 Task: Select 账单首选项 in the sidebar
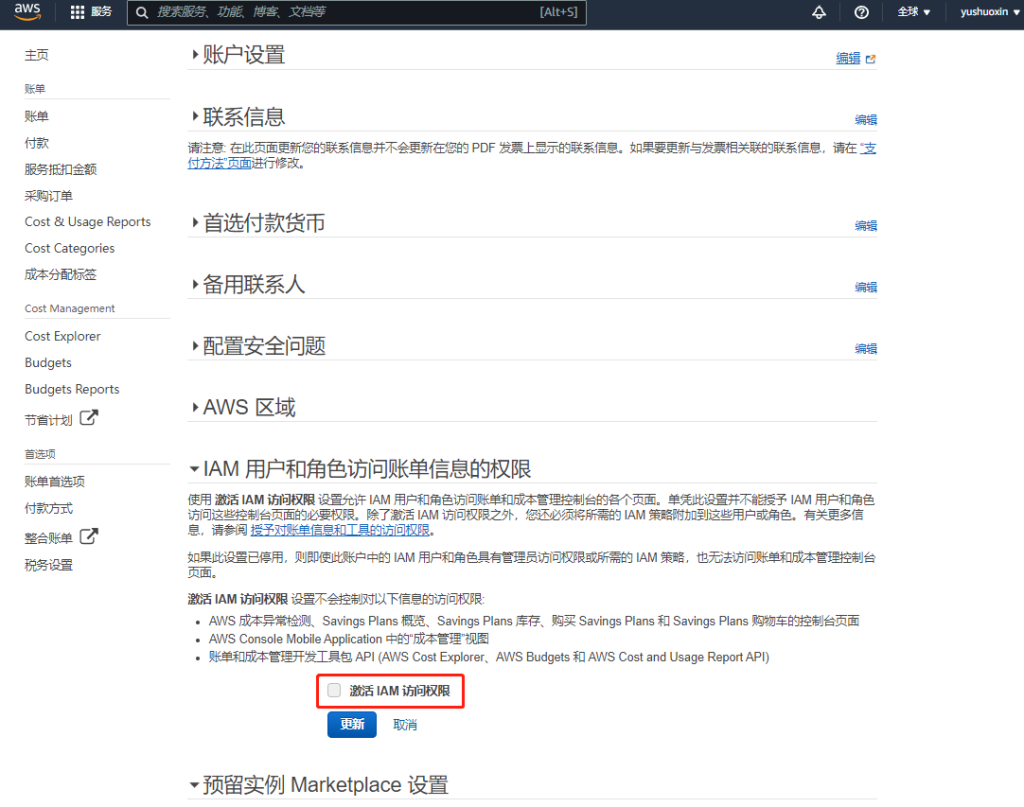coord(55,481)
